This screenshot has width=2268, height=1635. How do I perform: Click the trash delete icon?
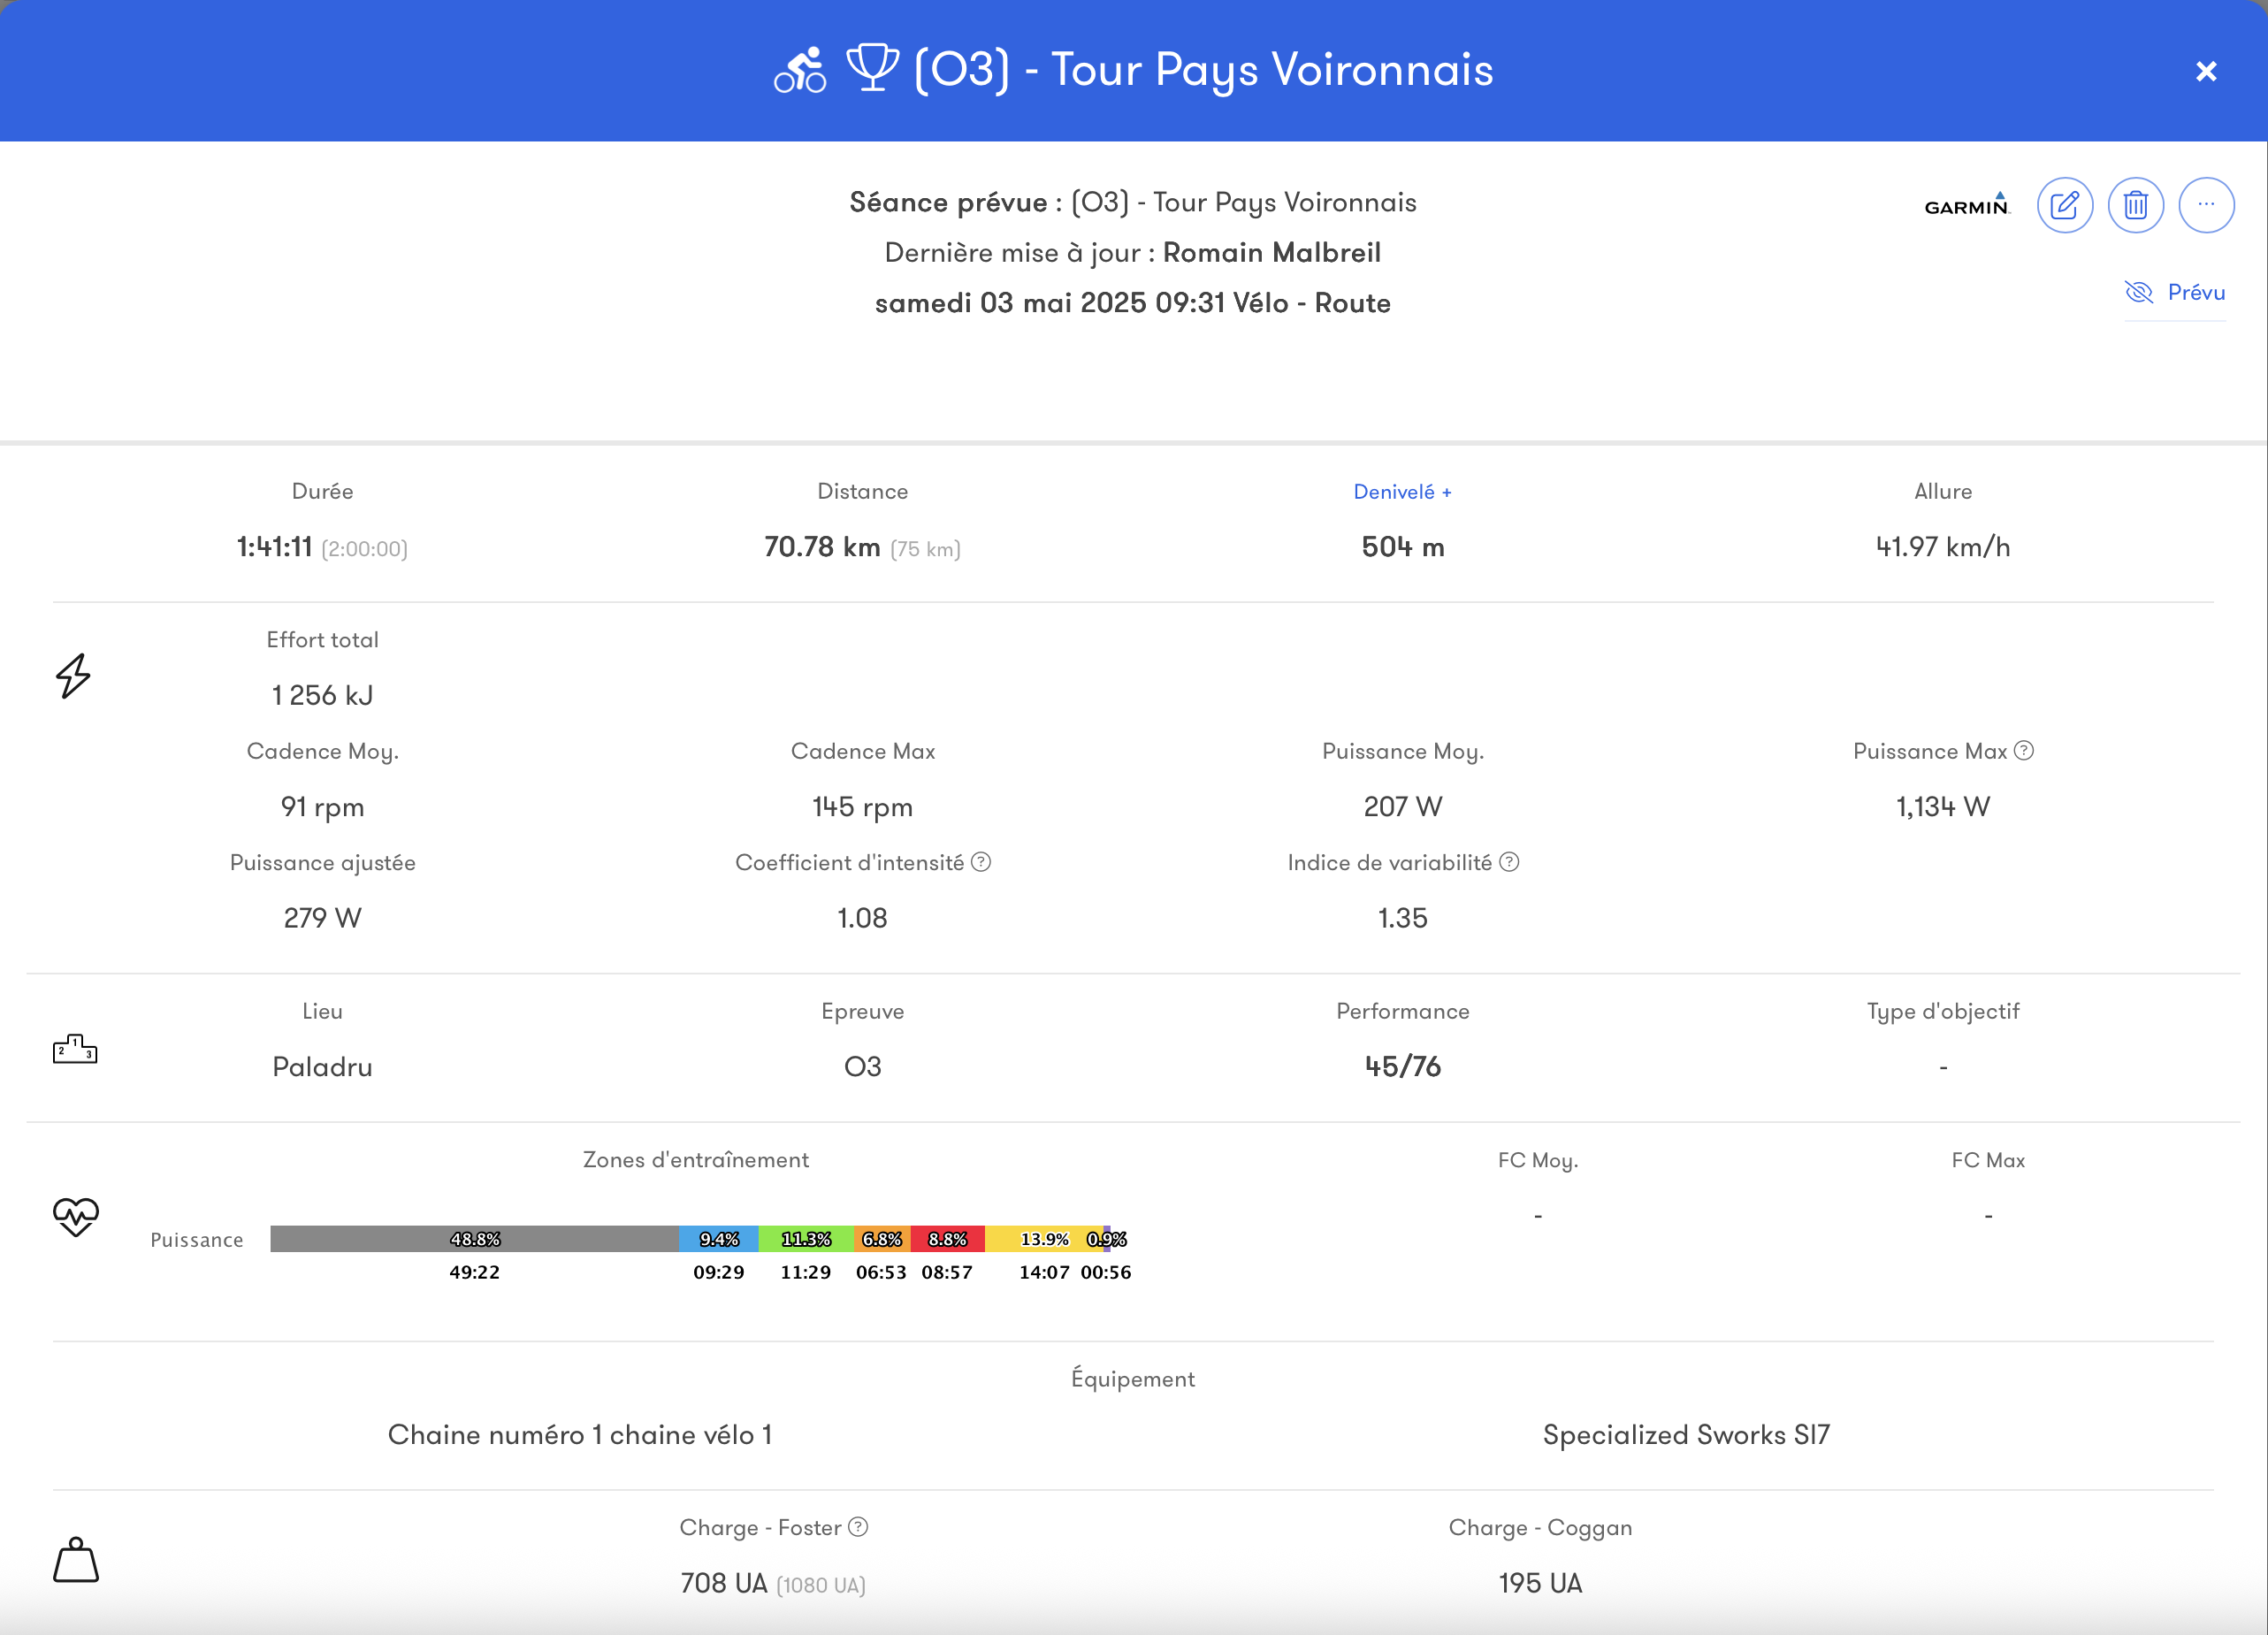point(2135,206)
